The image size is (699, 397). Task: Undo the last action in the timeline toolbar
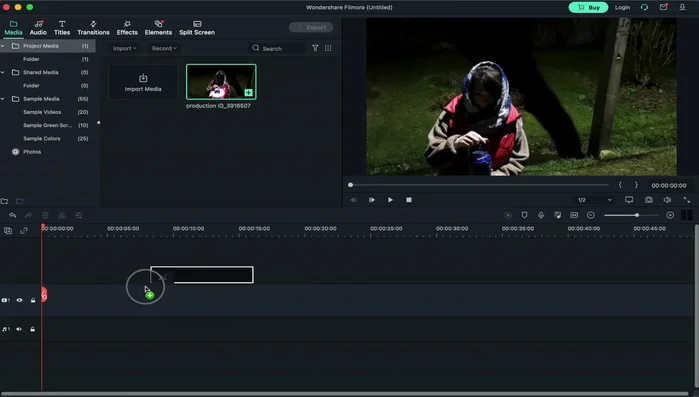(12, 215)
